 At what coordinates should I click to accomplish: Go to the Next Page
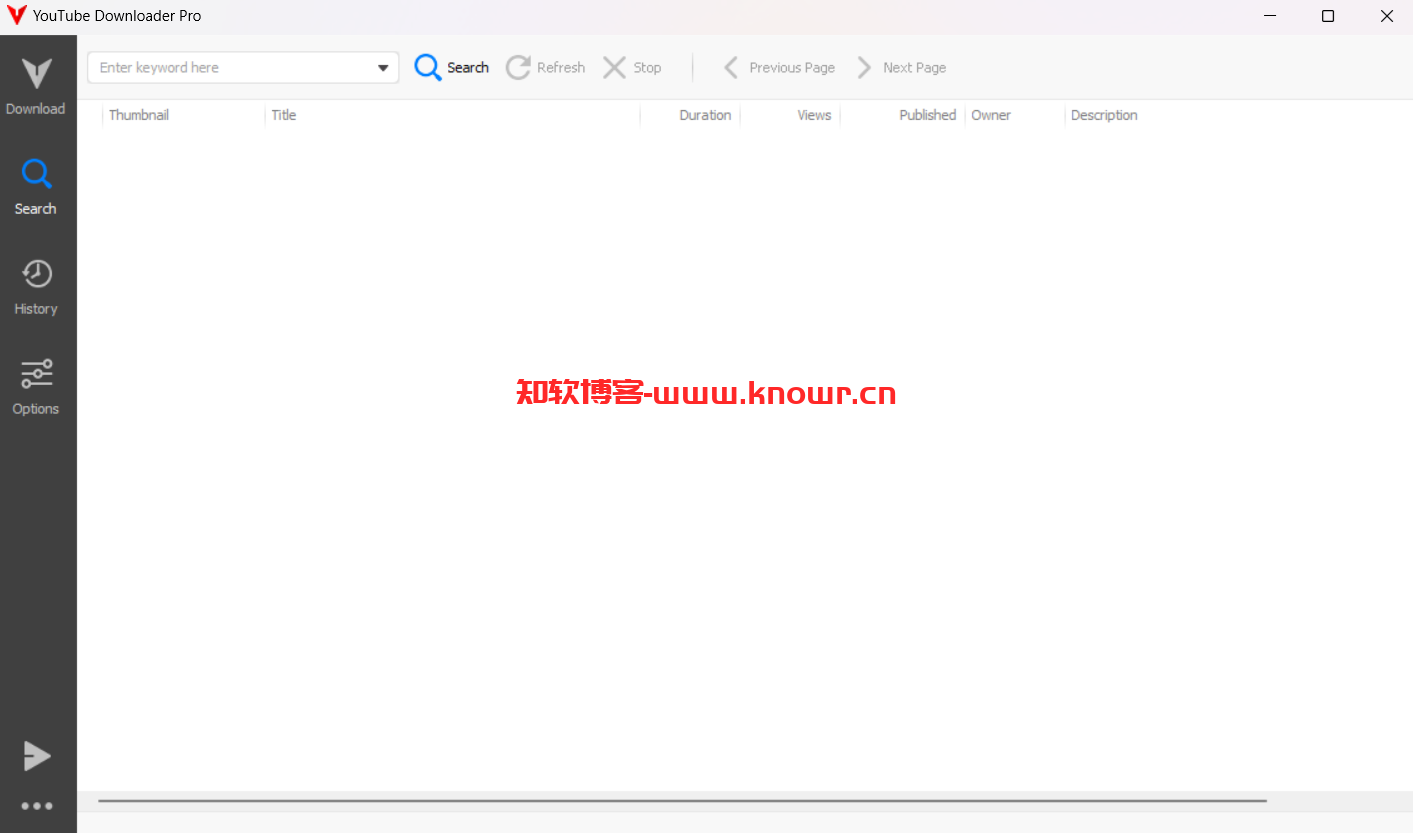click(x=901, y=67)
